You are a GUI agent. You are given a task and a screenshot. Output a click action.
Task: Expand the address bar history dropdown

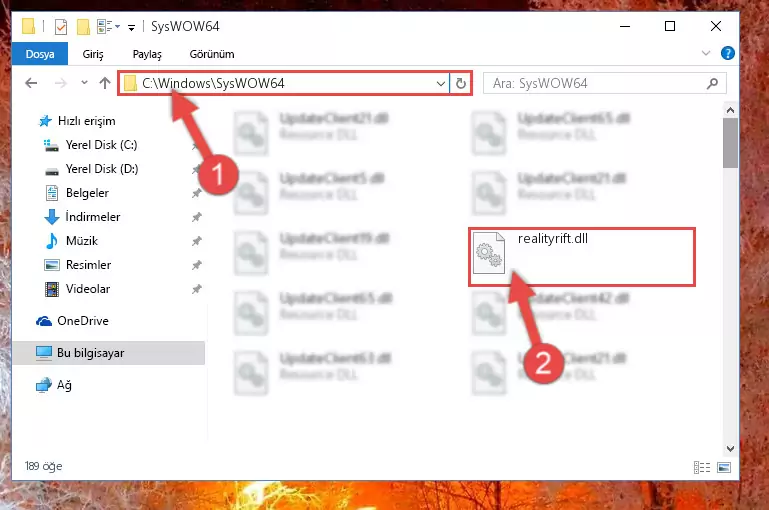coord(440,84)
